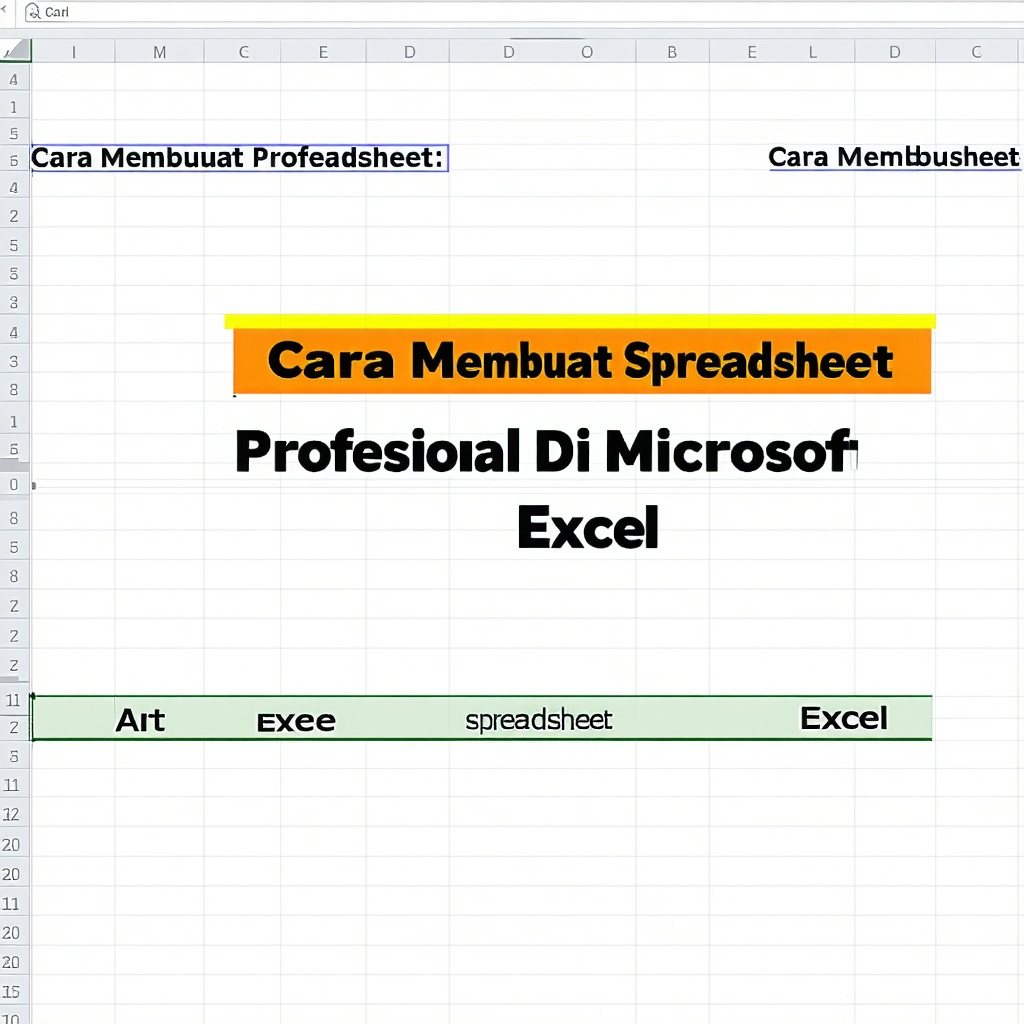The height and width of the screenshot is (1024, 1024).
Task: Click cell text 'Cara Membuuat Profeadsheet:'
Action: pos(238,158)
